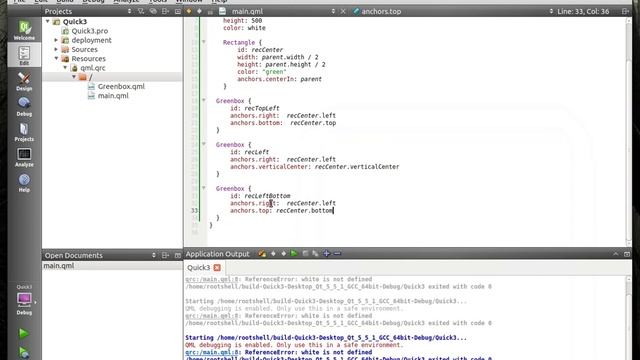The height and width of the screenshot is (360, 640).
Task: Click the "id: recTopLeft" code line
Action: [x=255, y=108]
